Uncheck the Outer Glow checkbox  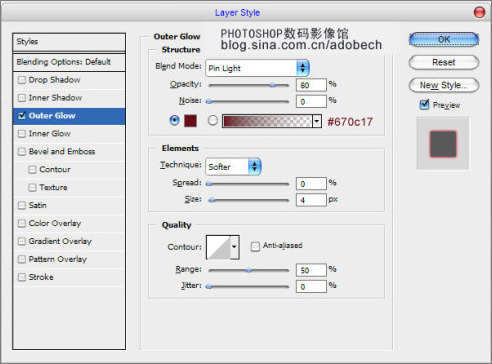[x=22, y=116]
